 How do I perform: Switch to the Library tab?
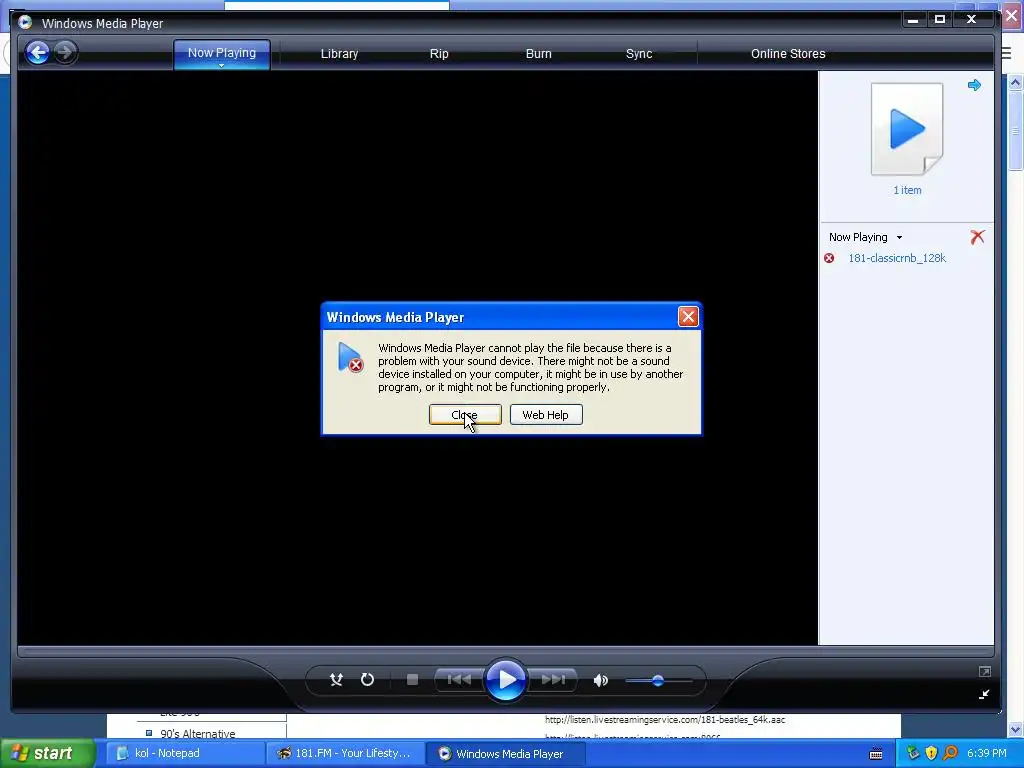pyautogui.click(x=339, y=54)
